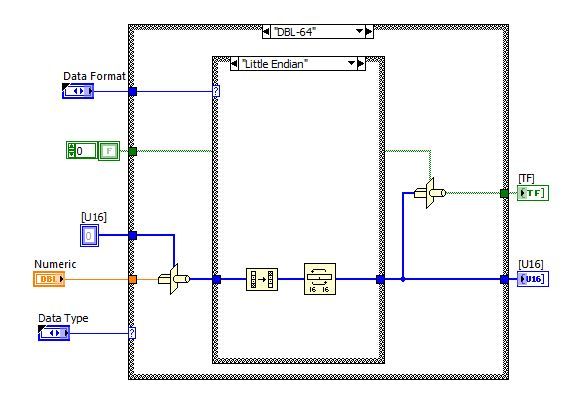
Task: Select the [U16] array constant input
Action: pyautogui.click(x=90, y=235)
